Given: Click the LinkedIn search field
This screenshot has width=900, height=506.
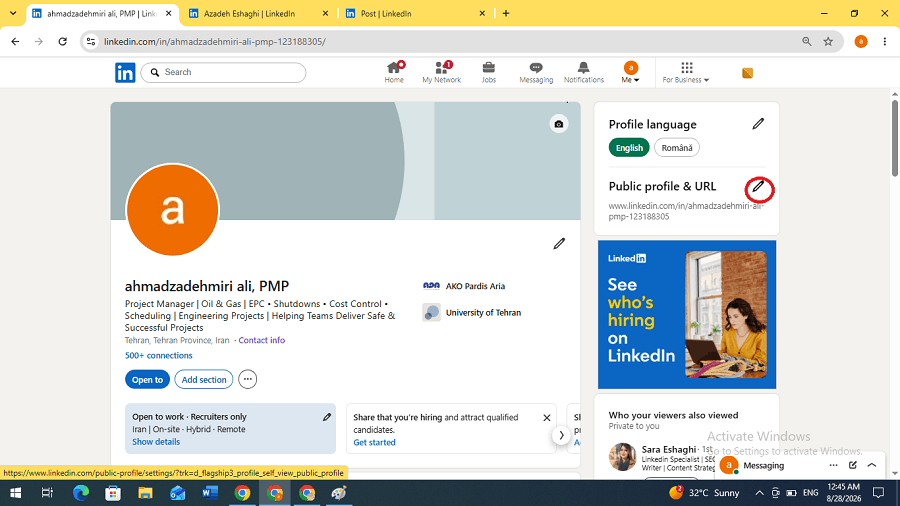Looking at the screenshot, I should (x=223, y=72).
